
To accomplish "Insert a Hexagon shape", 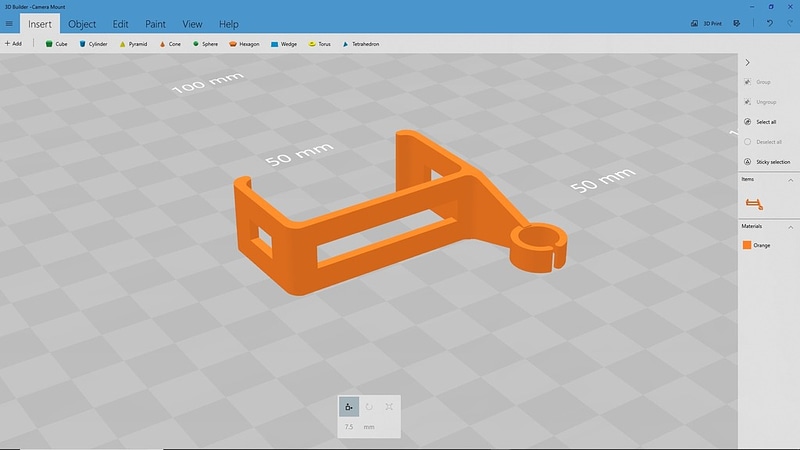I will tap(244, 44).
